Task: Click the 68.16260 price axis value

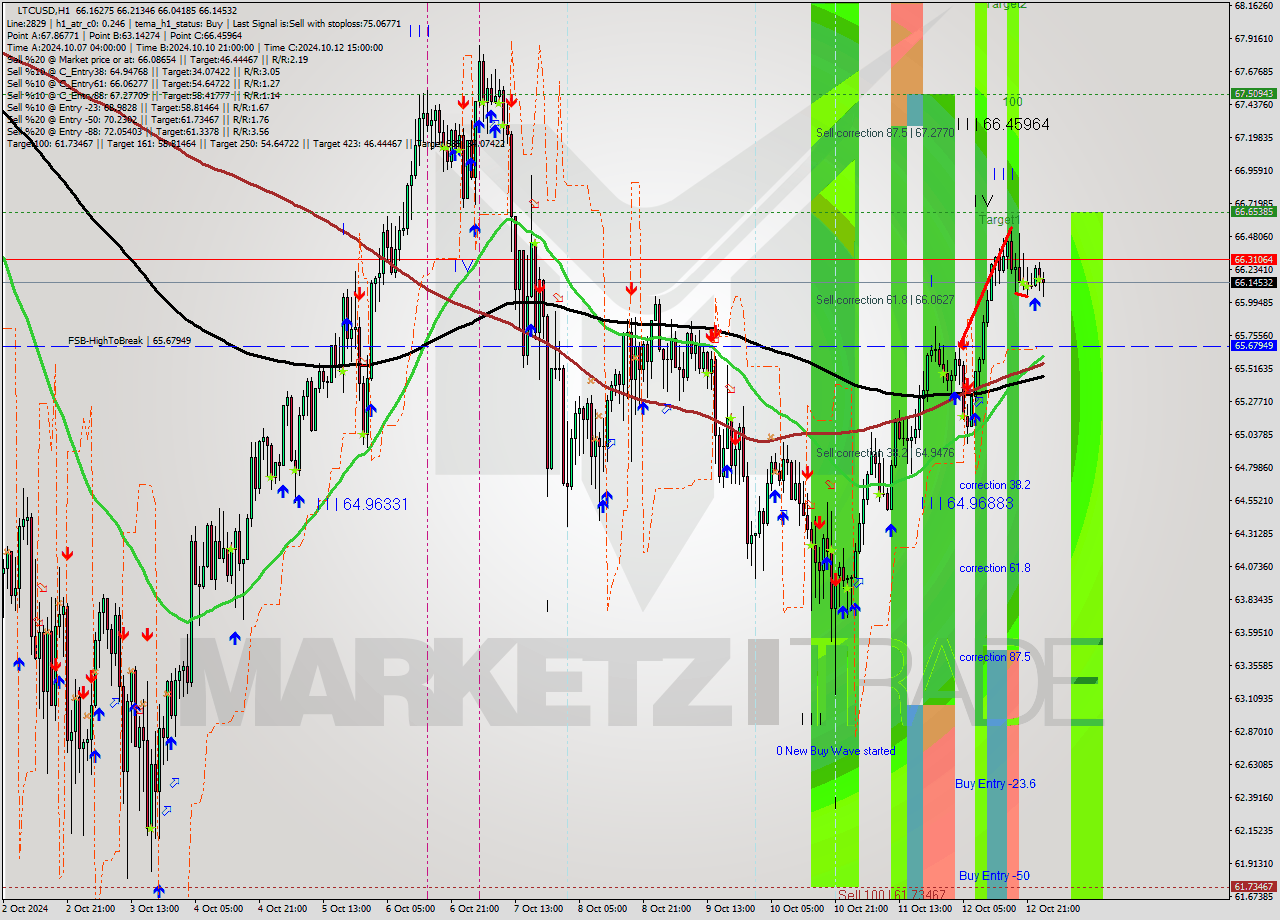Action: (x=1253, y=5)
